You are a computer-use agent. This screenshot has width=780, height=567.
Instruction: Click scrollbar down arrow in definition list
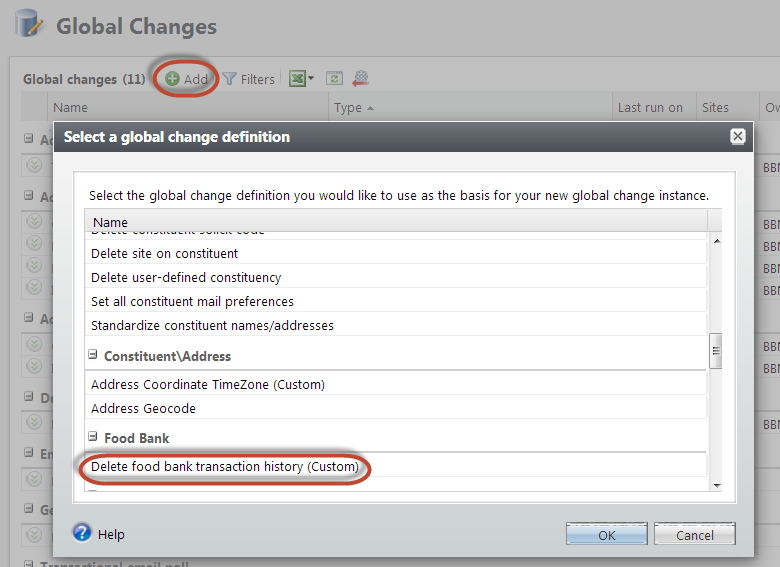[x=715, y=485]
